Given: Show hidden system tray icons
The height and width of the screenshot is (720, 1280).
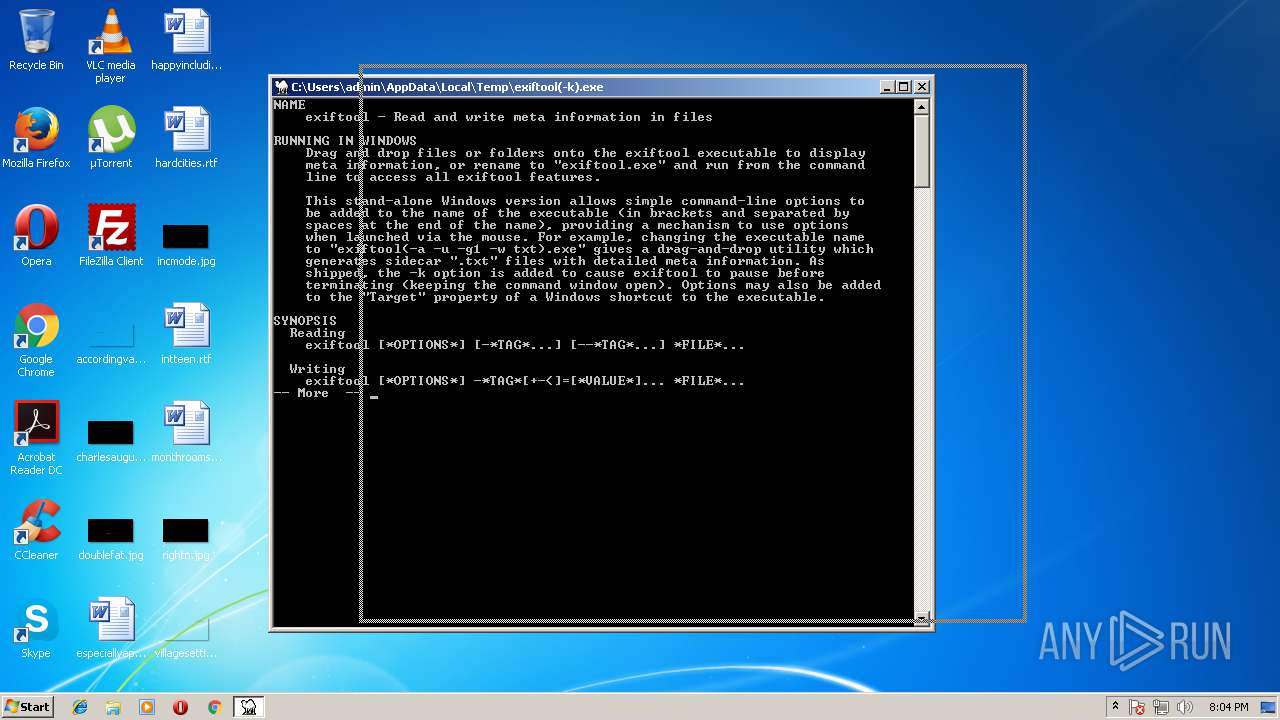Looking at the screenshot, I should (1115, 707).
